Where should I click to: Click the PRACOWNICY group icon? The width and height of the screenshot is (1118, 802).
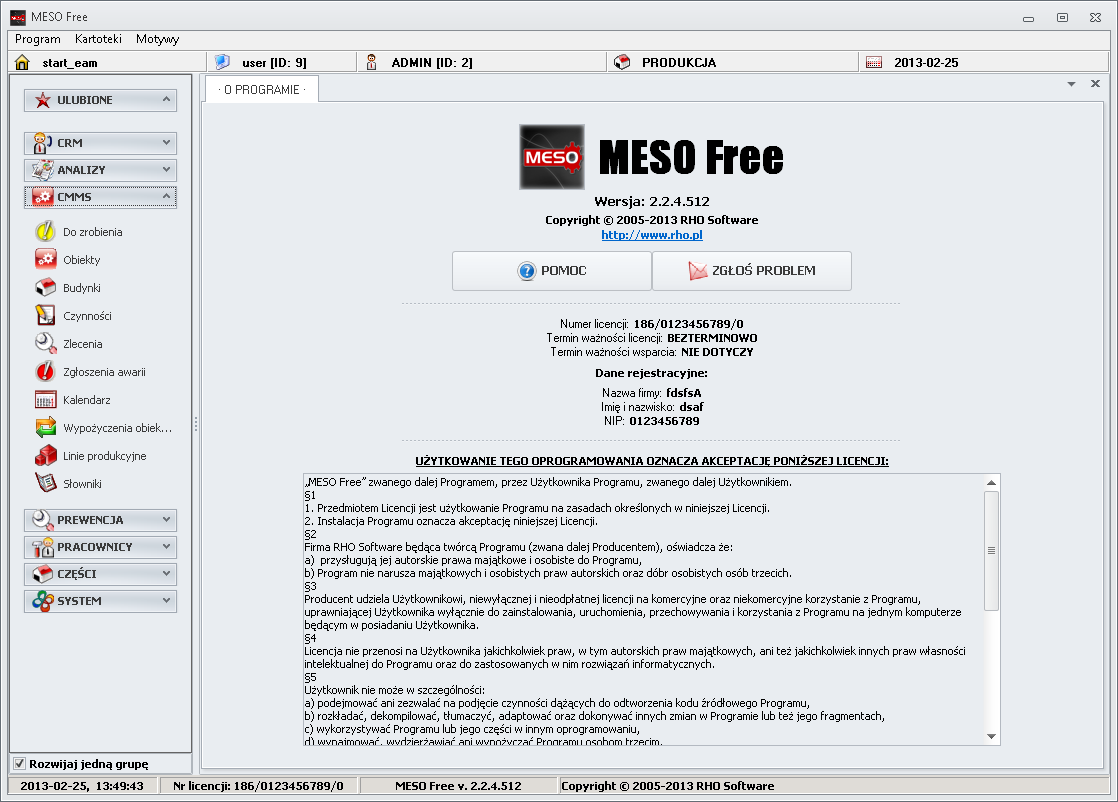[x=43, y=547]
